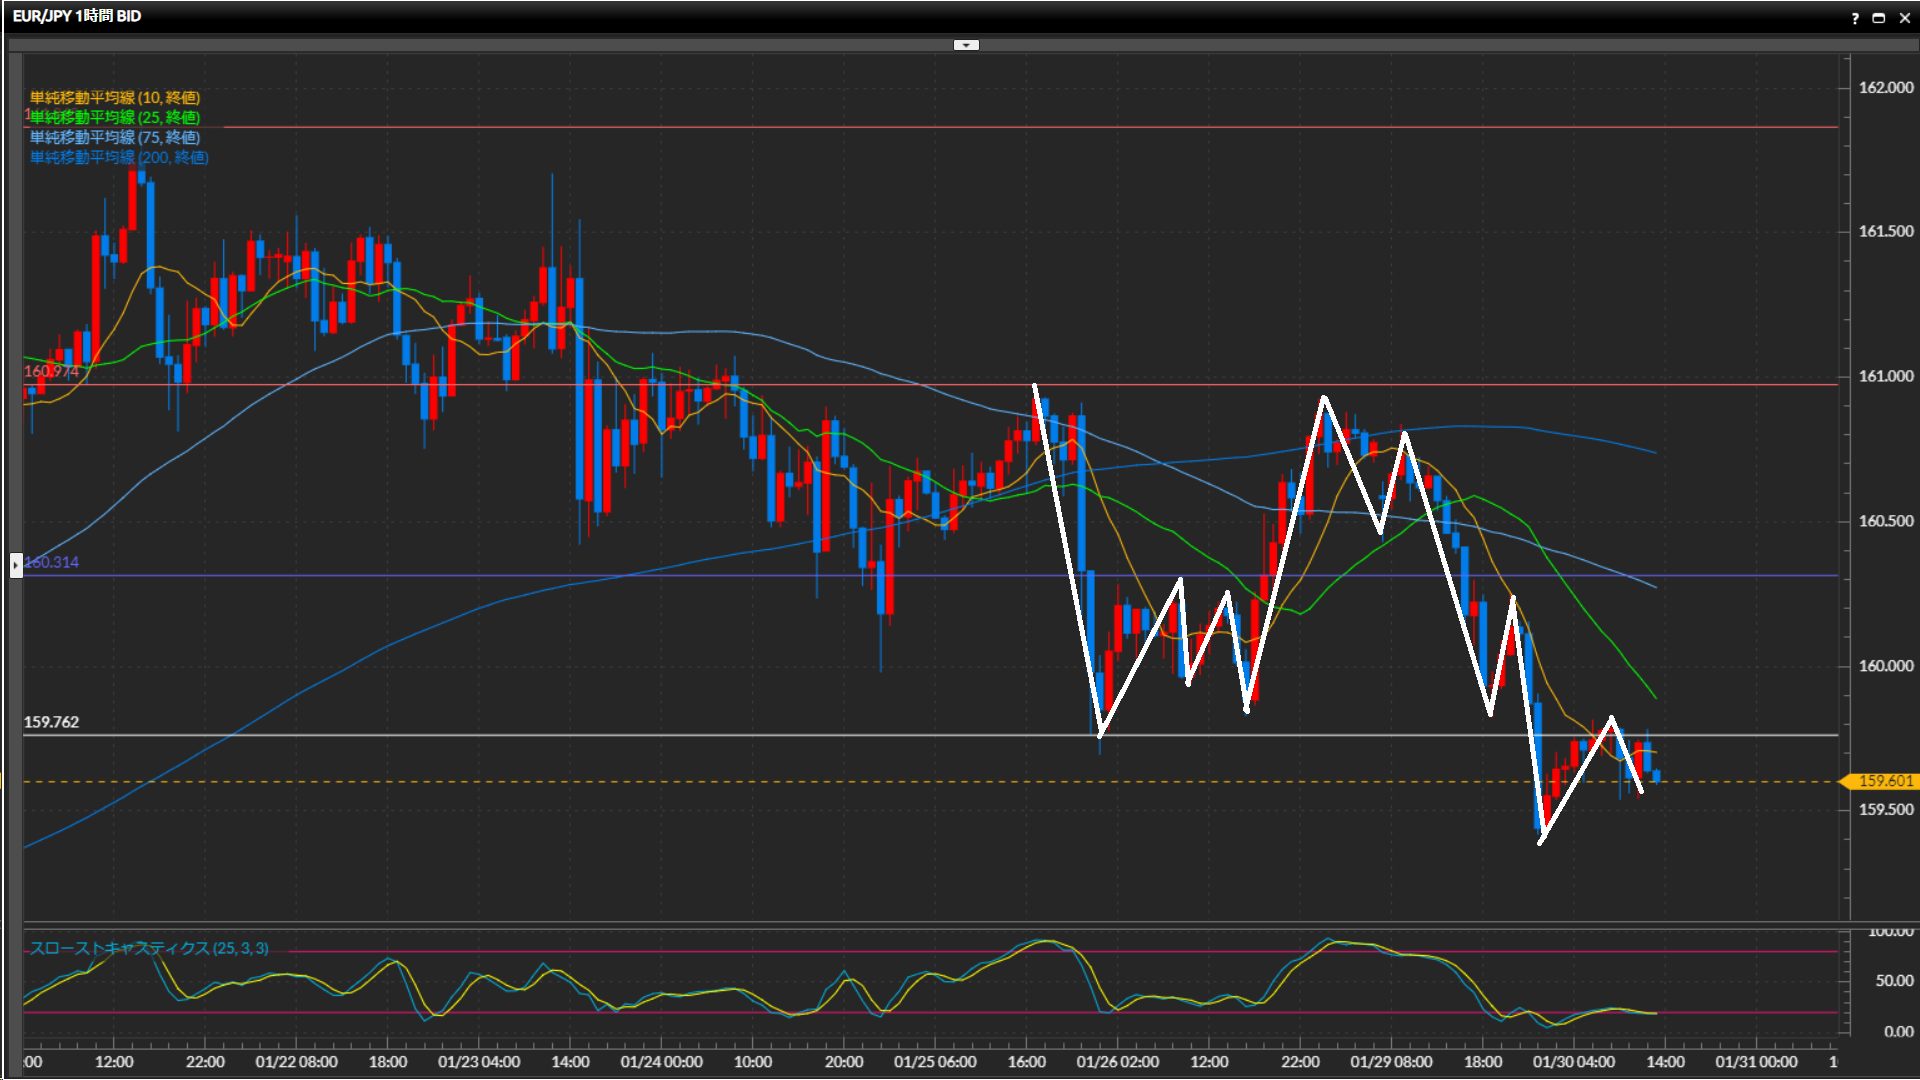Expand the top toolbar drop-down arrow

pos(966,45)
